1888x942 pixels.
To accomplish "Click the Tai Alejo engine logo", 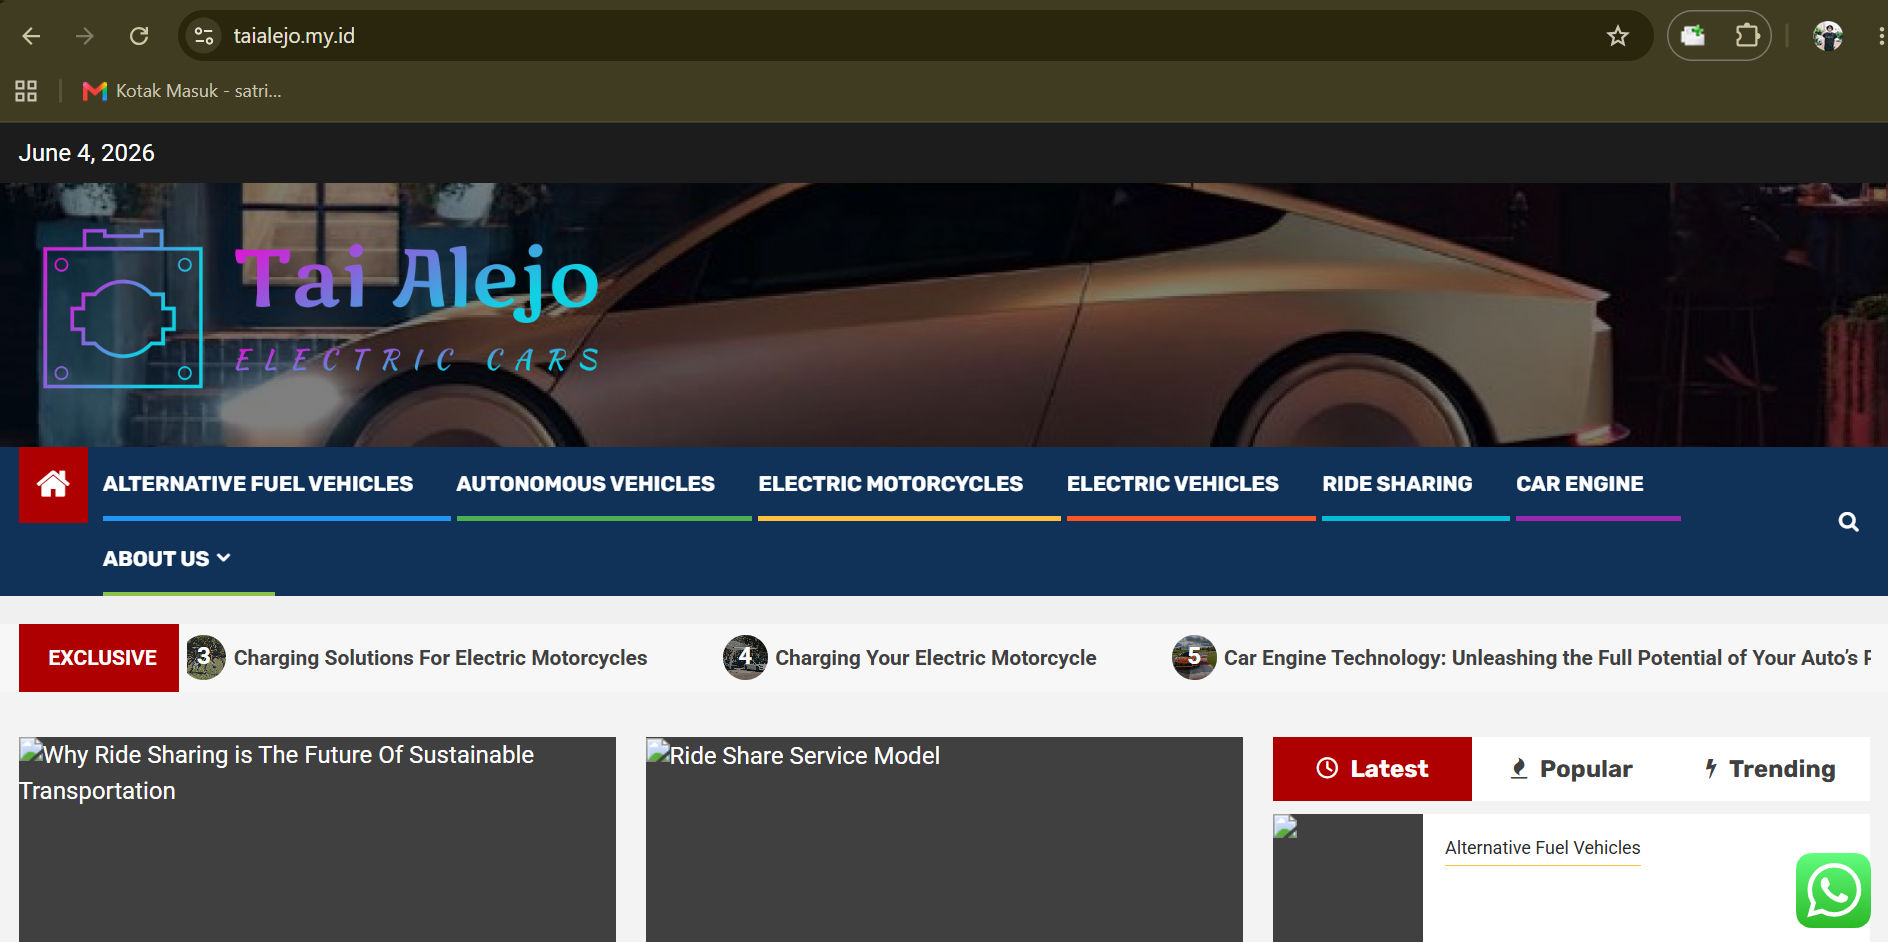I will (123, 309).
